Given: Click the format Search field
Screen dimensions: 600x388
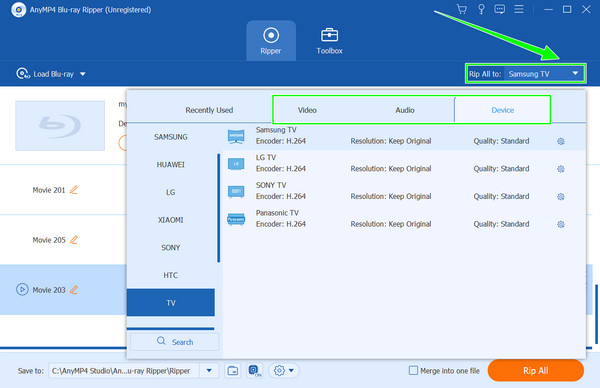Looking at the screenshot, I should (x=174, y=342).
